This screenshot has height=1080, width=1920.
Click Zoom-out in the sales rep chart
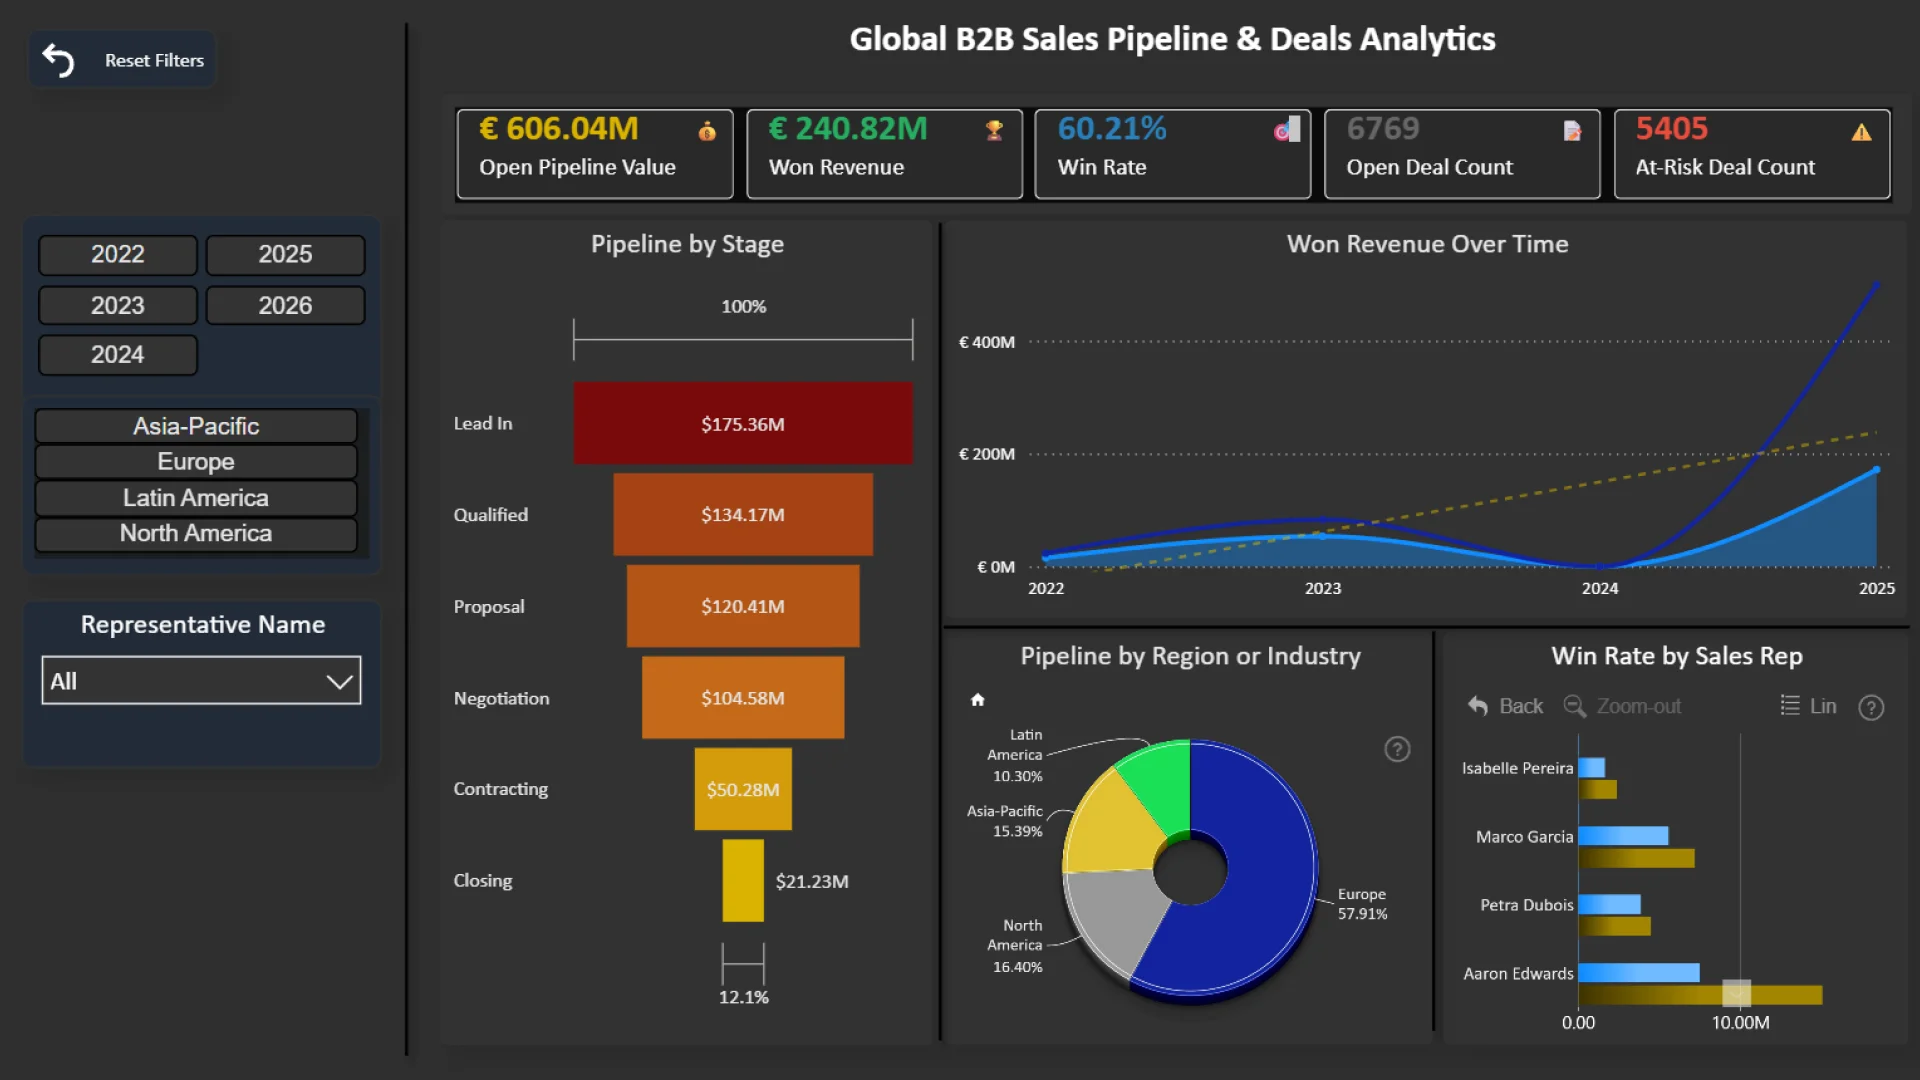click(1623, 706)
